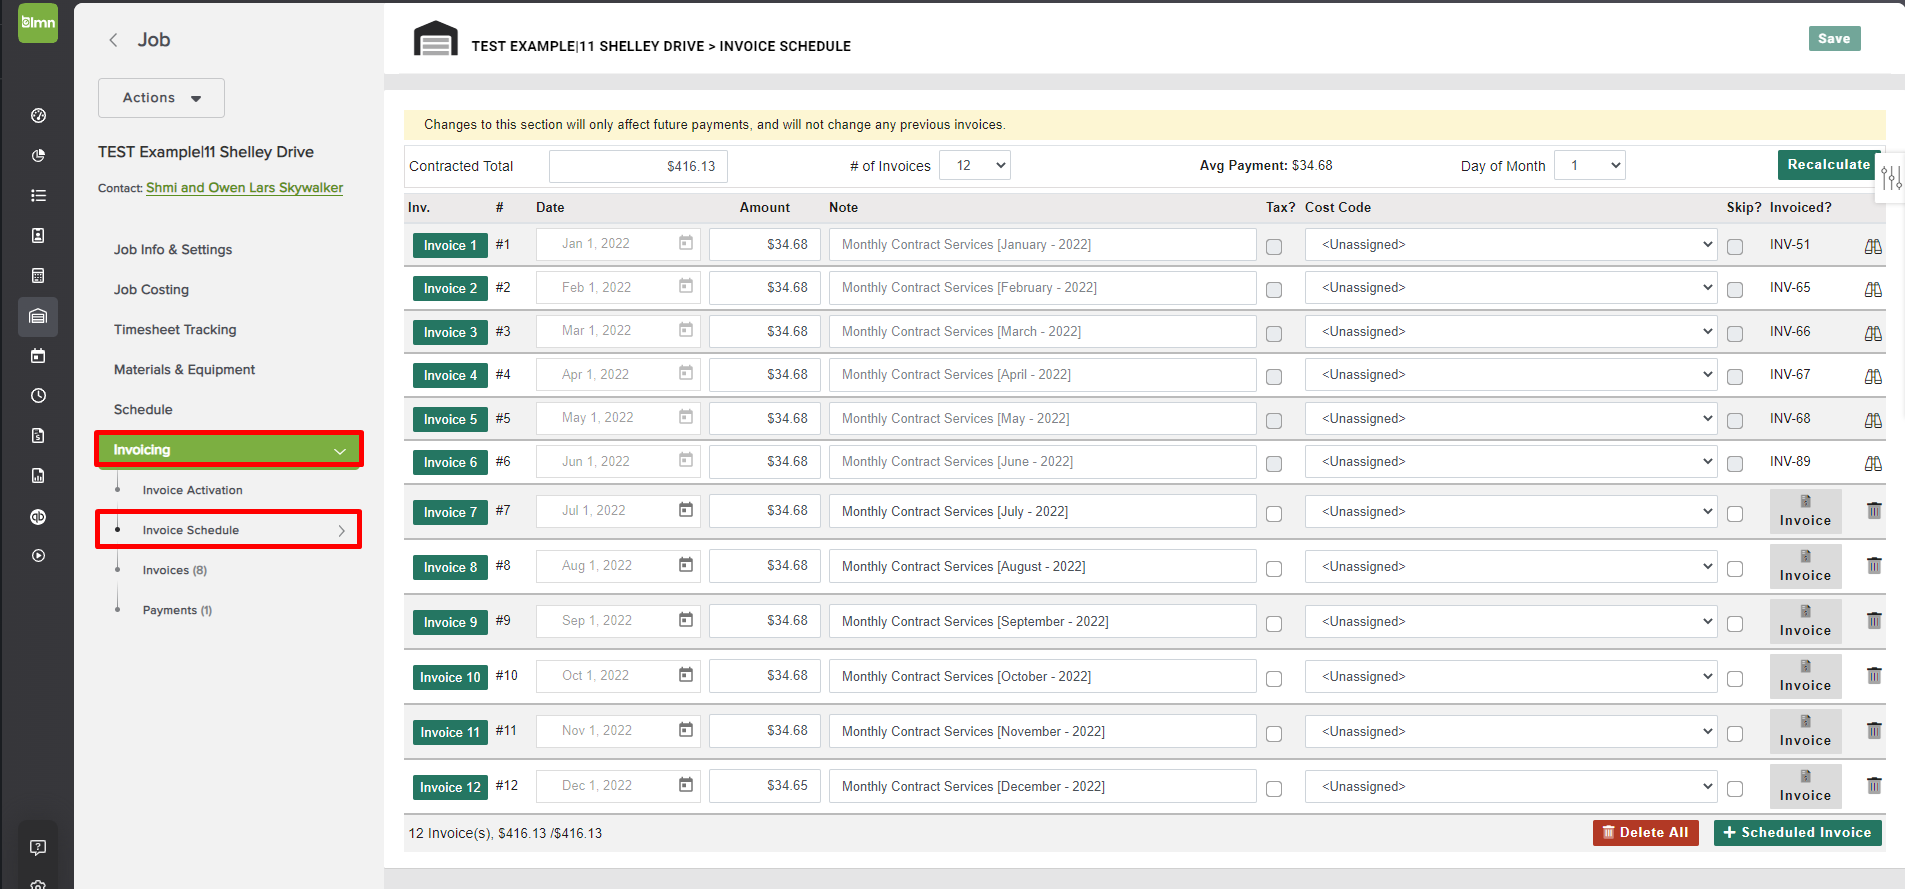The width and height of the screenshot is (1905, 889).
Task: Open Materials & Equipment section
Action: [x=184, y=370]
